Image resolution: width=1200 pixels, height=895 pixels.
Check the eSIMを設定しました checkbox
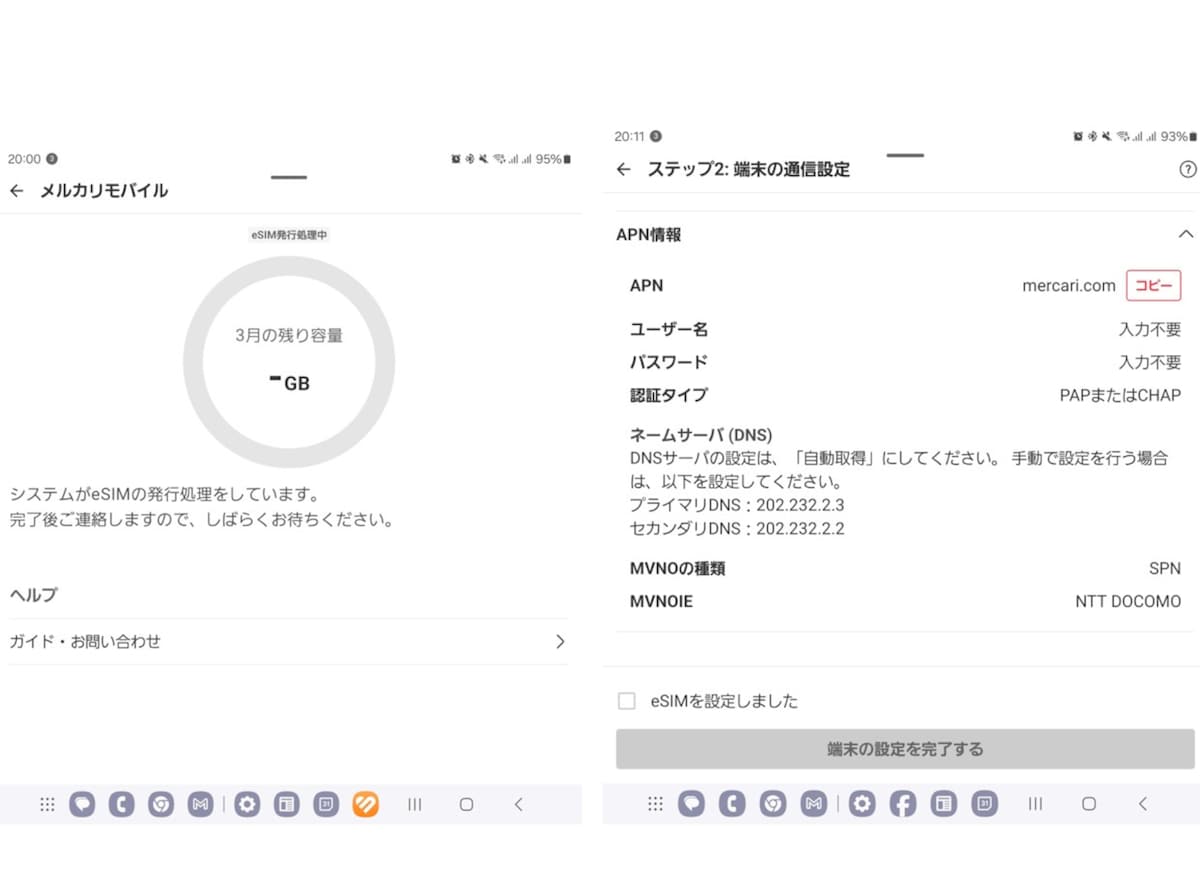click(x=627, y=701)
